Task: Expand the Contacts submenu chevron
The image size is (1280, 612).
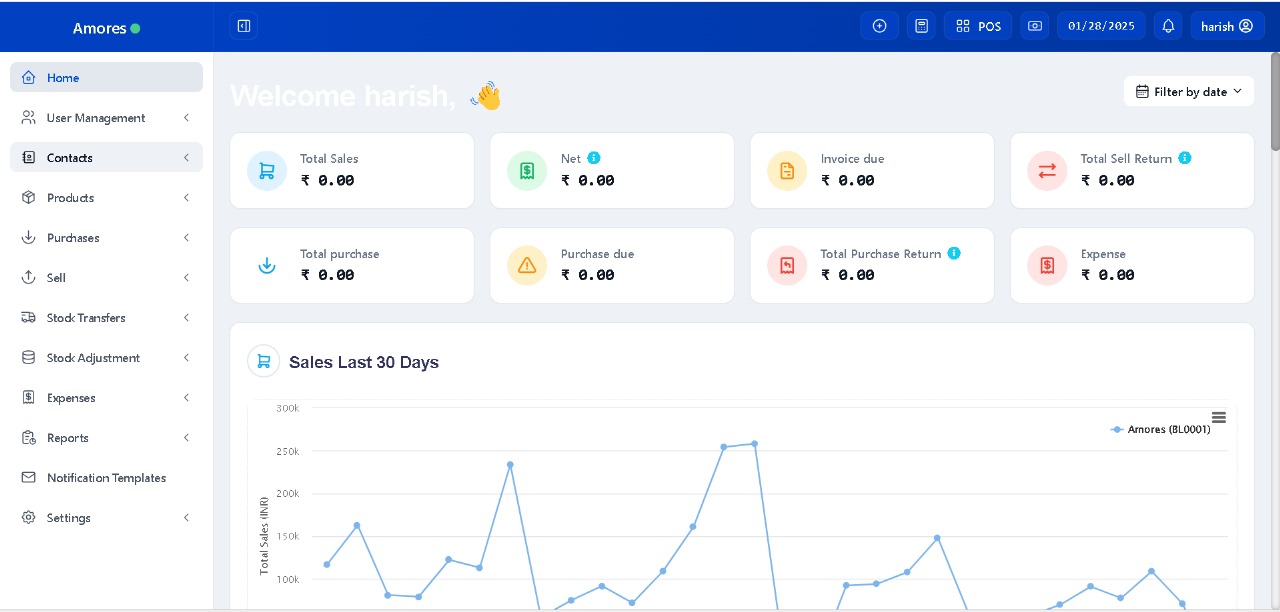Action: pyautogui.click(x=186, y=157)
